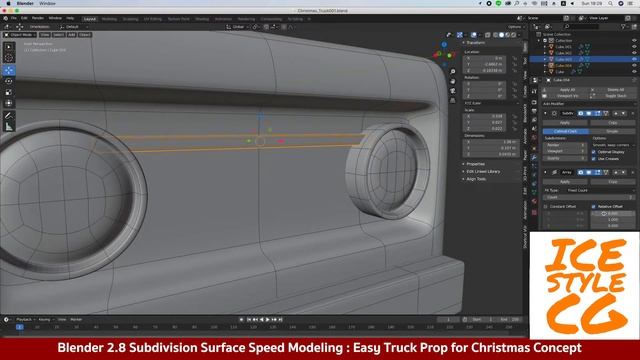640x360 pixels.
Task: Toggle Subdiv modifier viewport display icon
Action: (x=589, y=113)
